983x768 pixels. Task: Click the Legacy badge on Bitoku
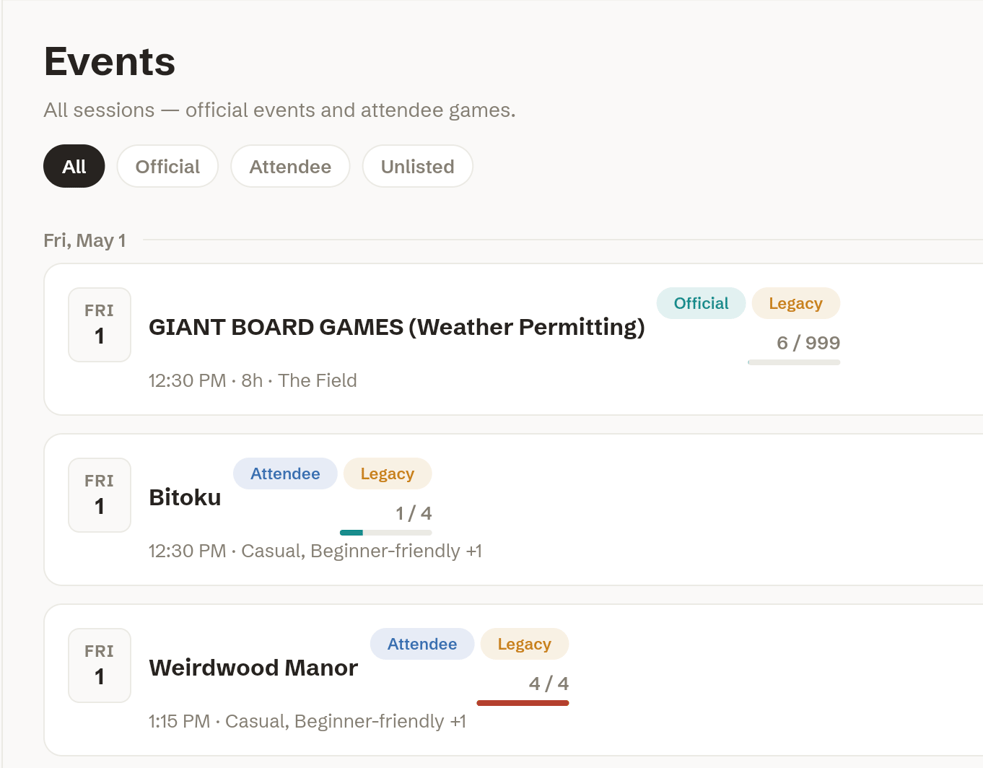tap(387, 473)
